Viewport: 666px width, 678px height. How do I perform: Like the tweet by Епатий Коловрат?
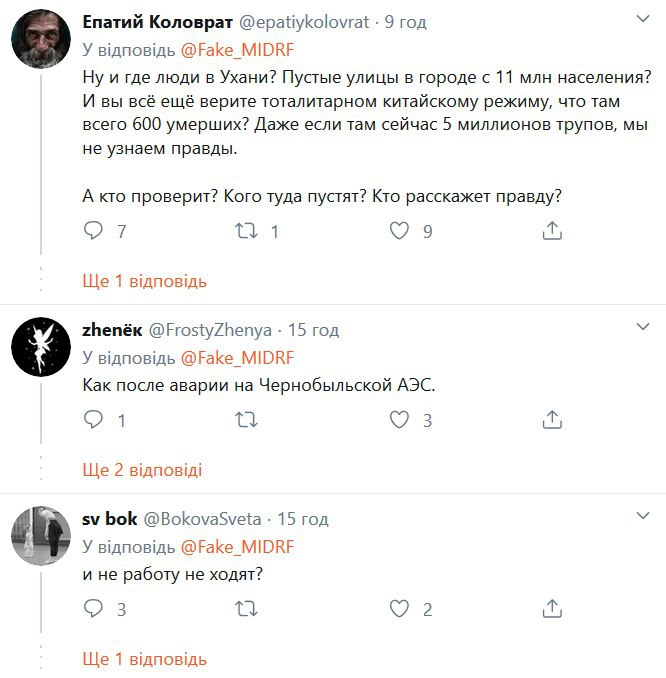point(399,231)
